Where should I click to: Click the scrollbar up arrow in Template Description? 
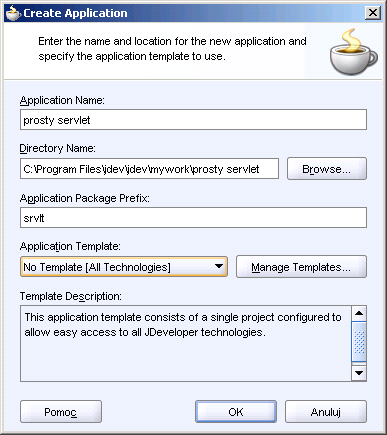coord(359,313)
